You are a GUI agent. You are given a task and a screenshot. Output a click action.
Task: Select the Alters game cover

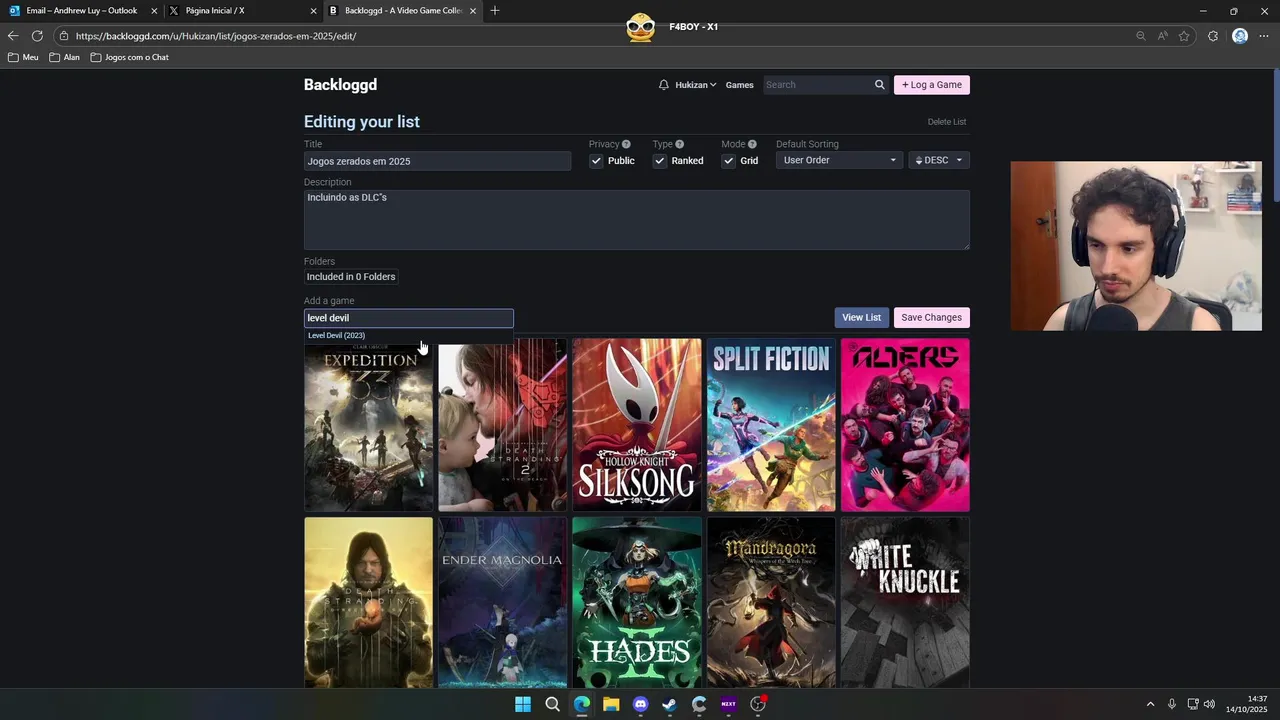point(905,425)
